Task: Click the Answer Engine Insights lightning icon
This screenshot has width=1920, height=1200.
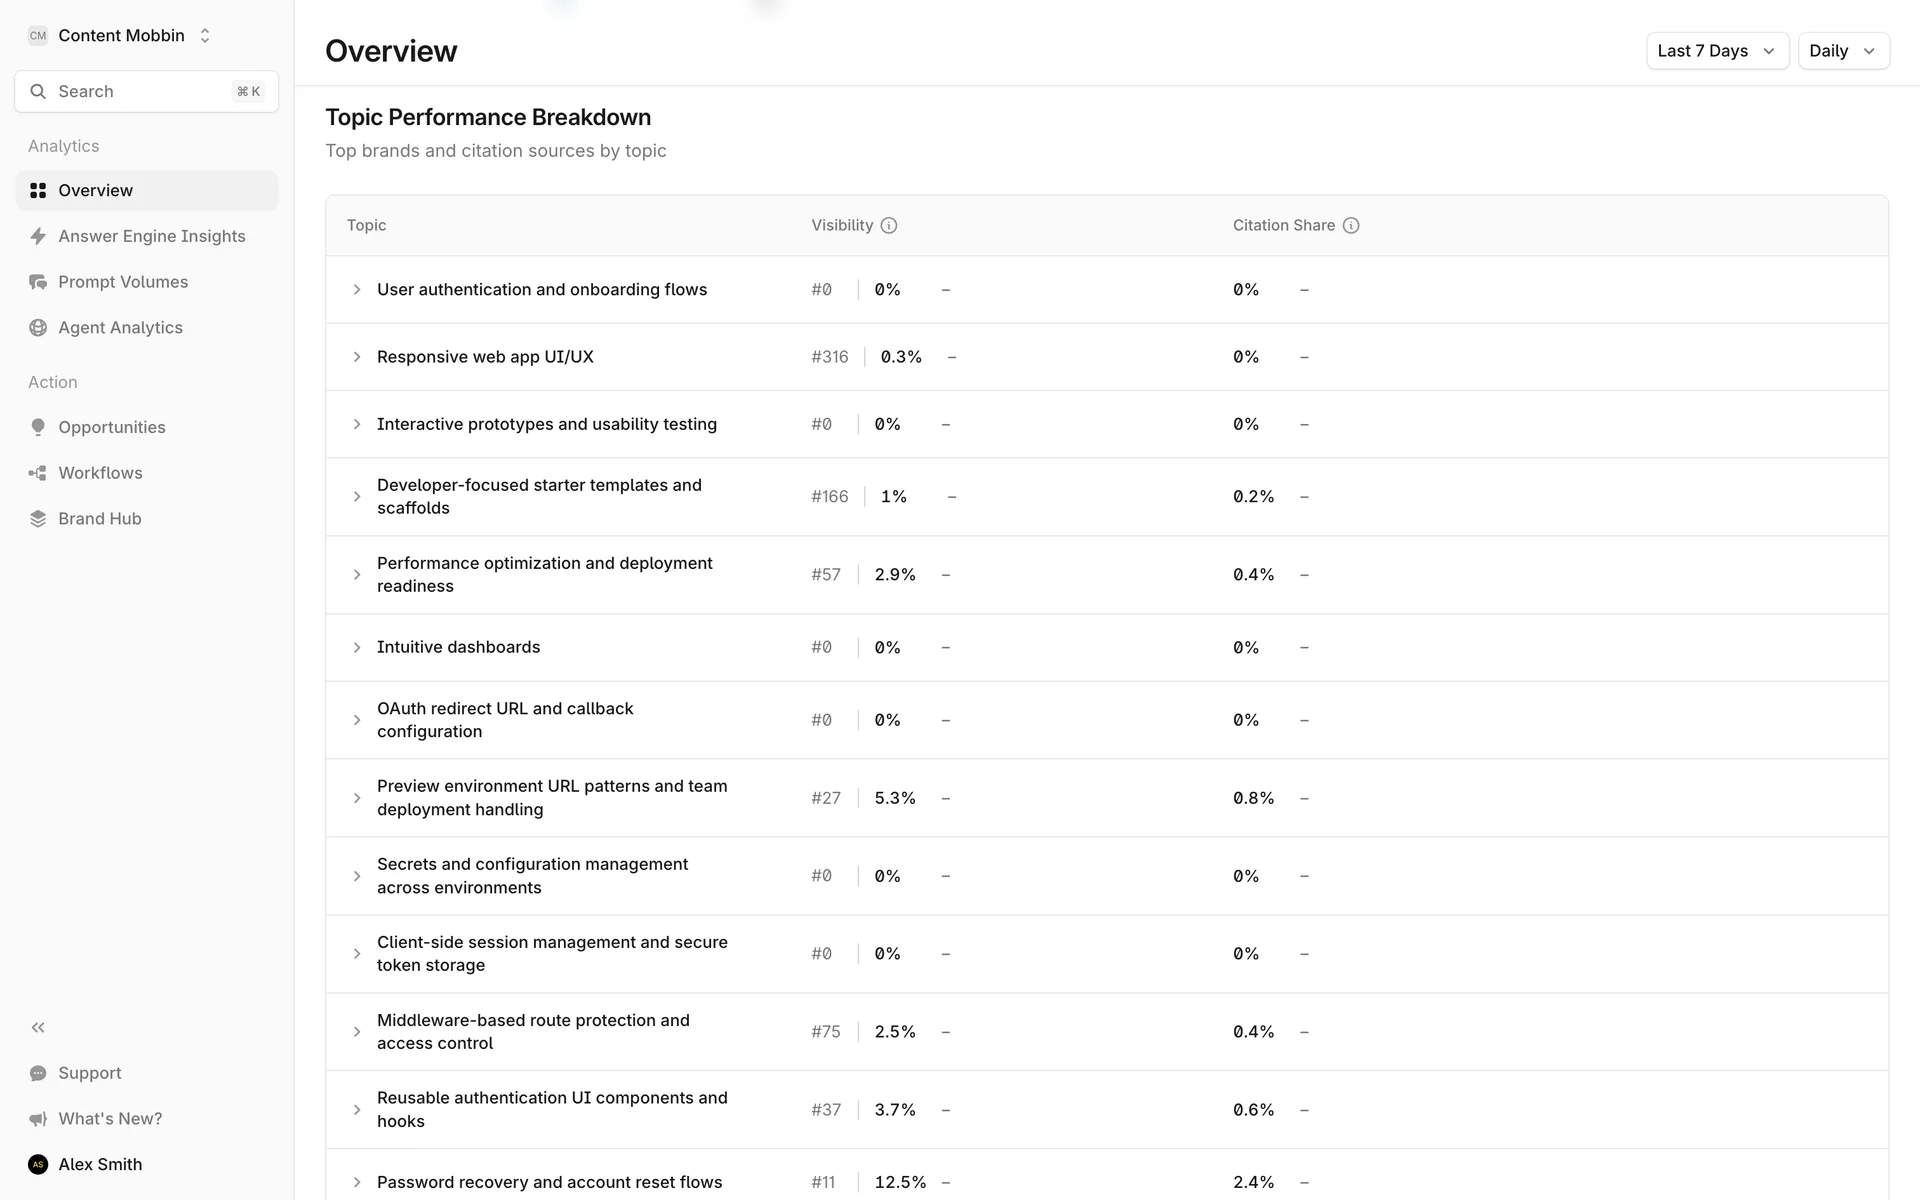Action: pos(38,236)
